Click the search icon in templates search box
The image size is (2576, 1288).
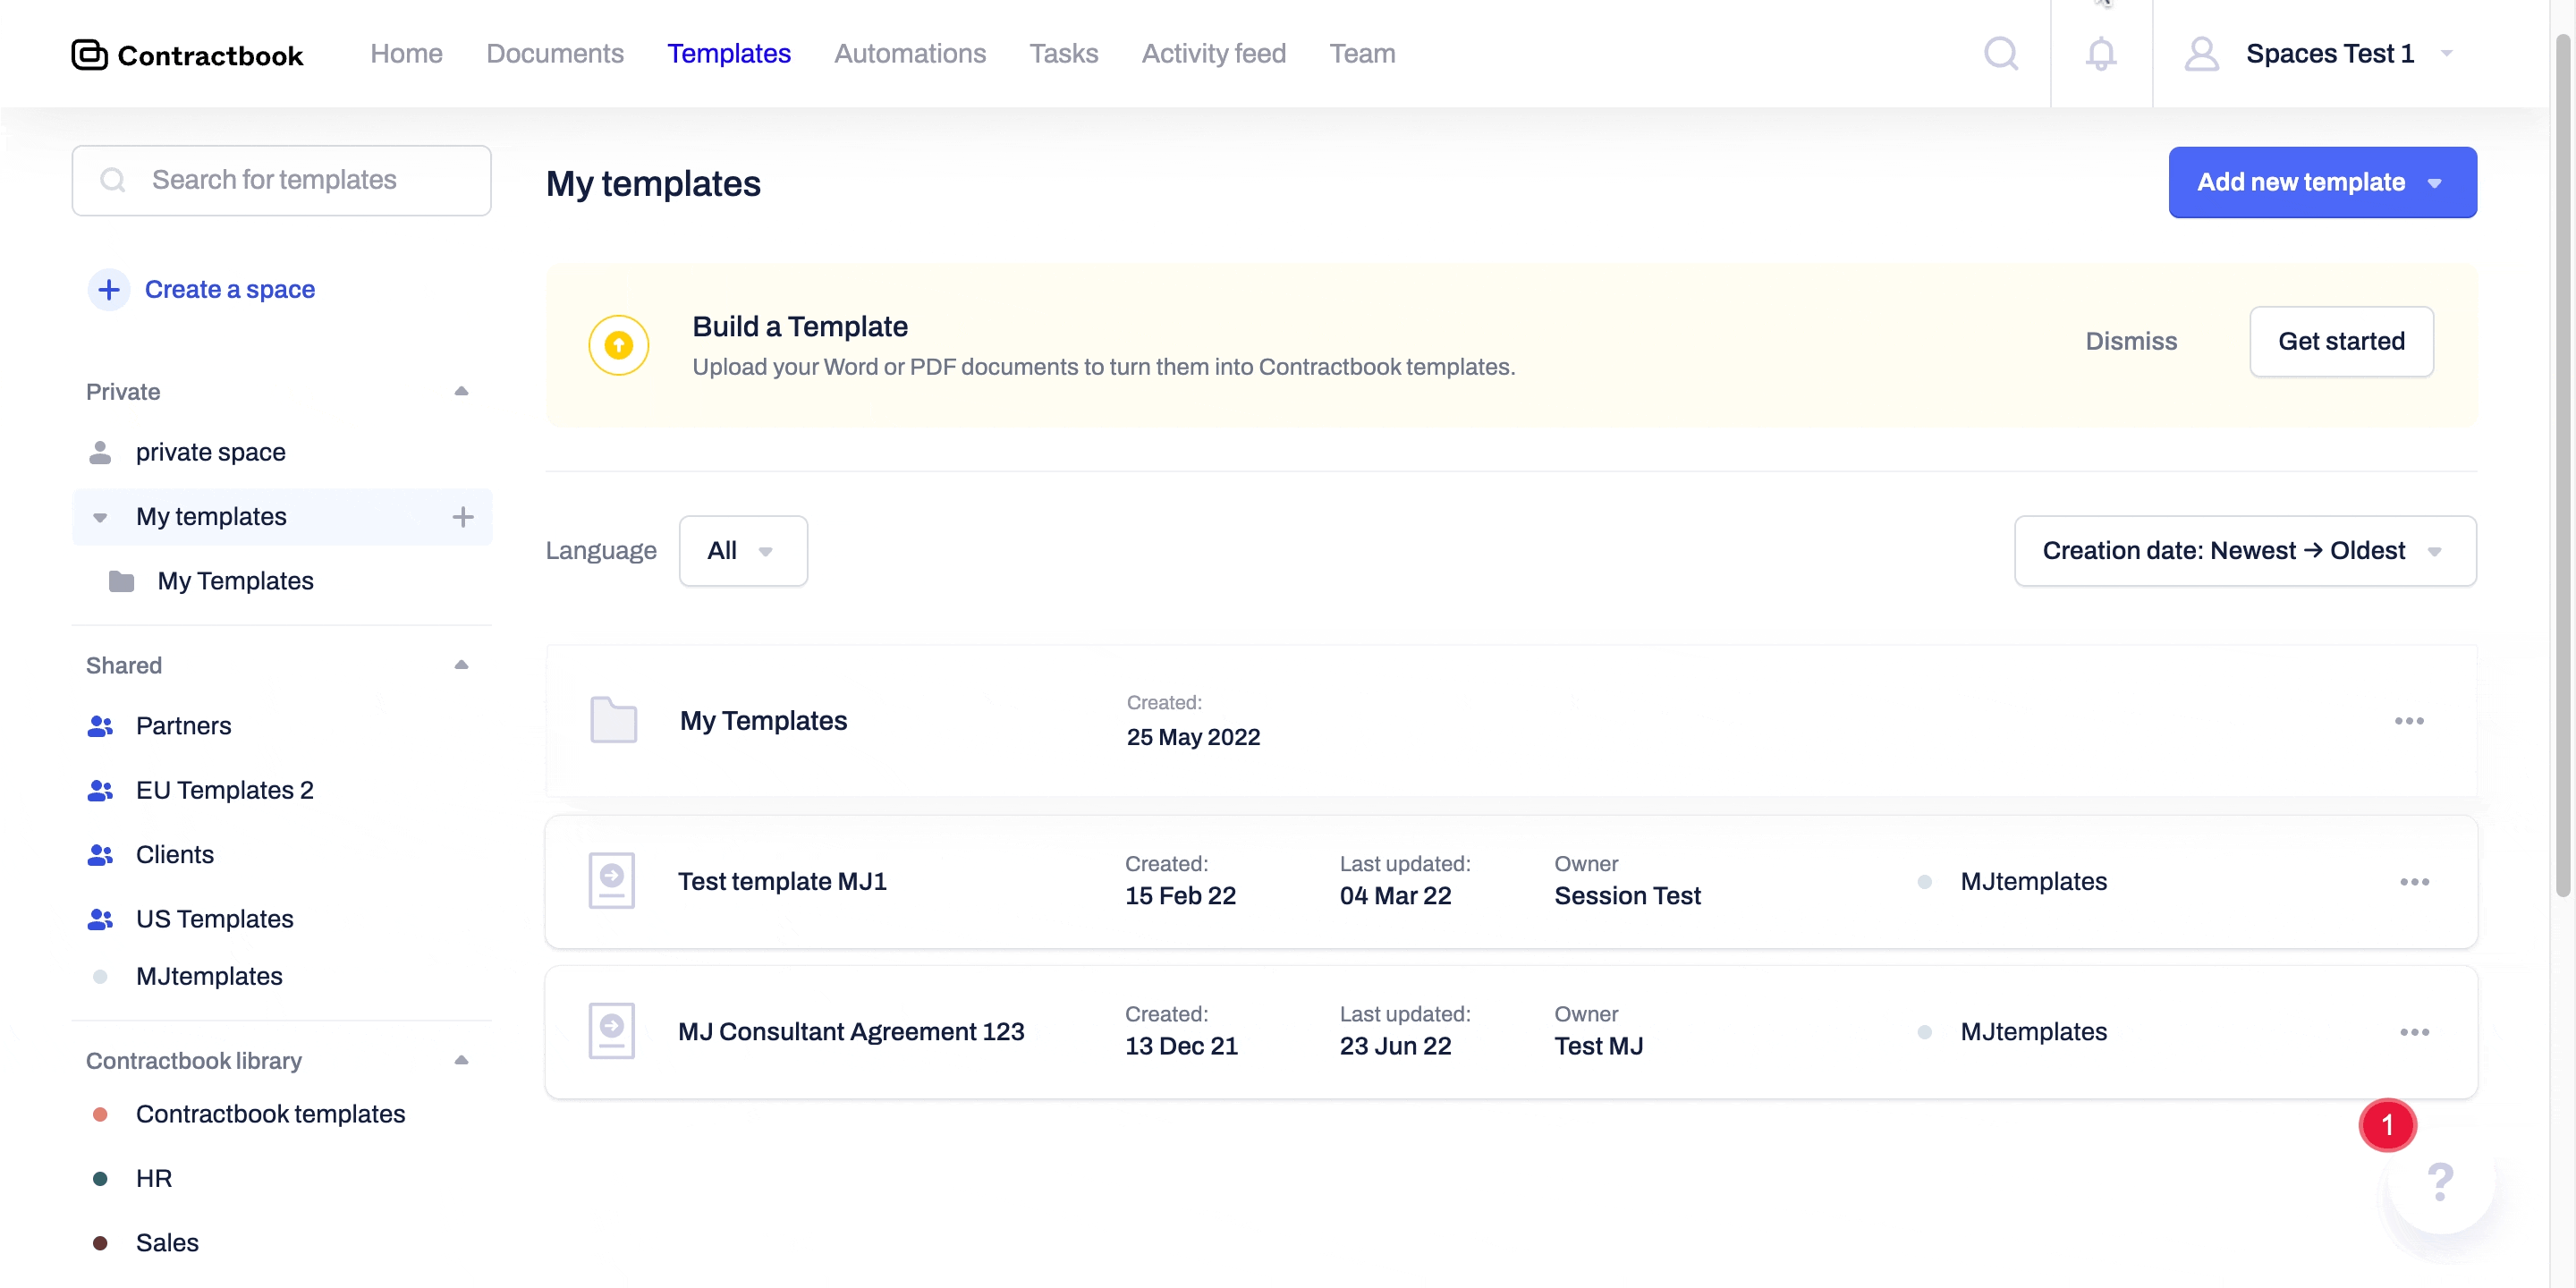tap(113, 180)
